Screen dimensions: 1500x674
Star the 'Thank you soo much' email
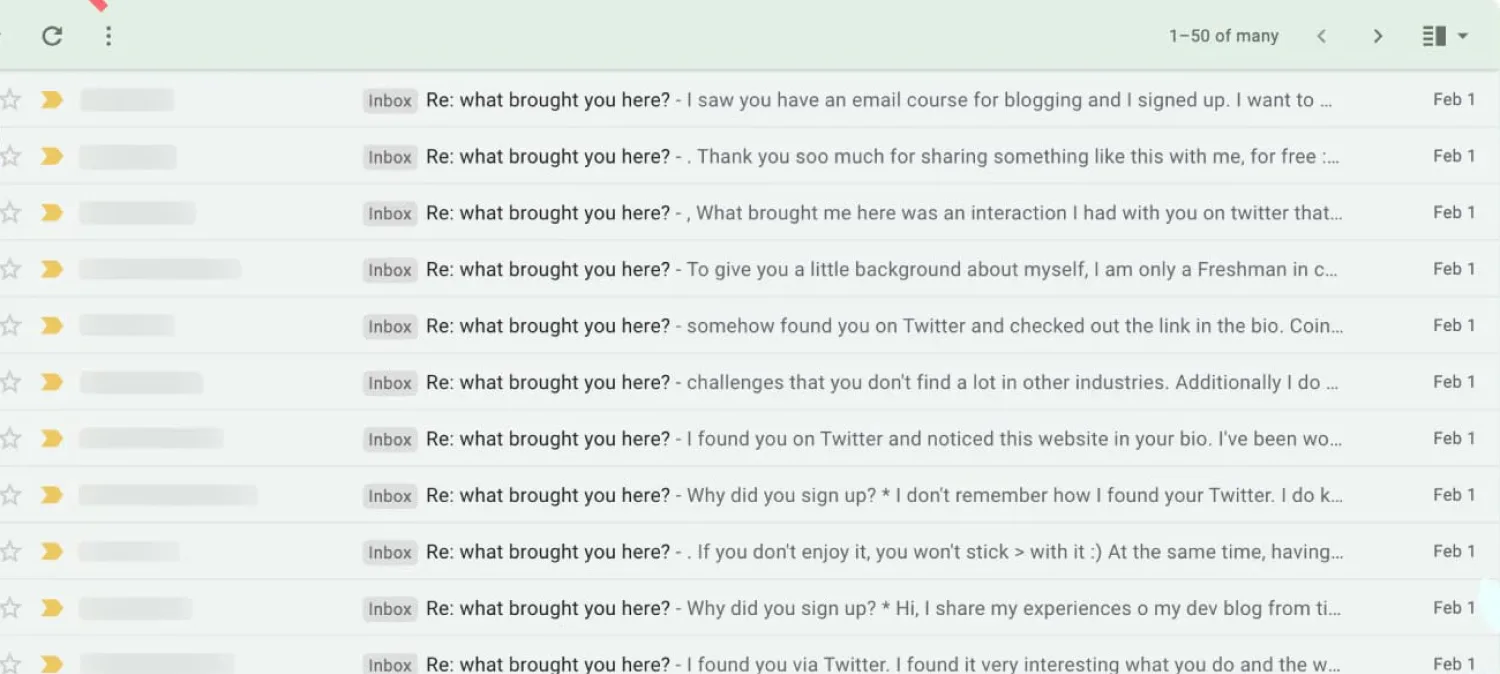(x=11, y=156)
